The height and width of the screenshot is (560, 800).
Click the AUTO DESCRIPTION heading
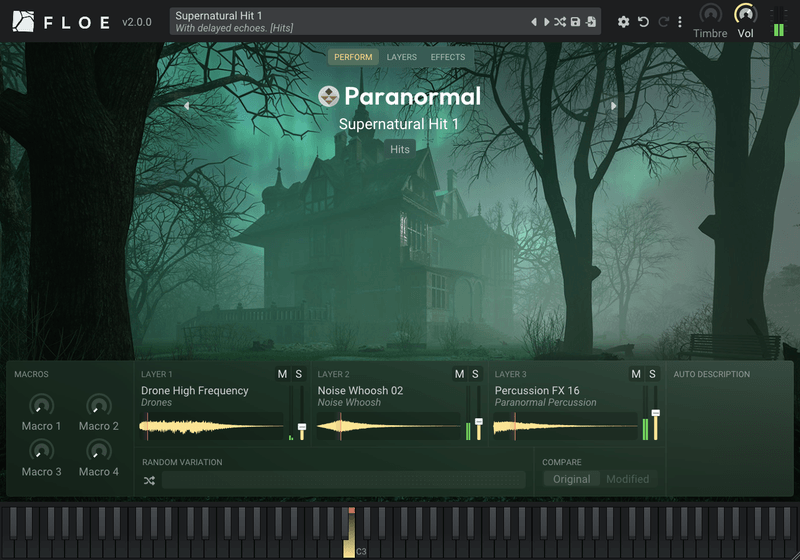tap(712, 374)
